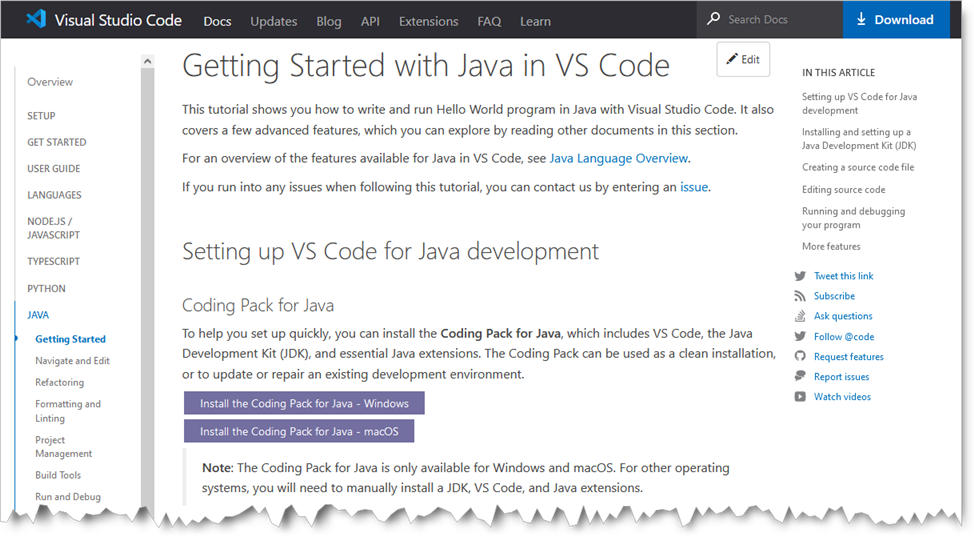Click the Twitter icon beside Tweet this link

[800, 276]
